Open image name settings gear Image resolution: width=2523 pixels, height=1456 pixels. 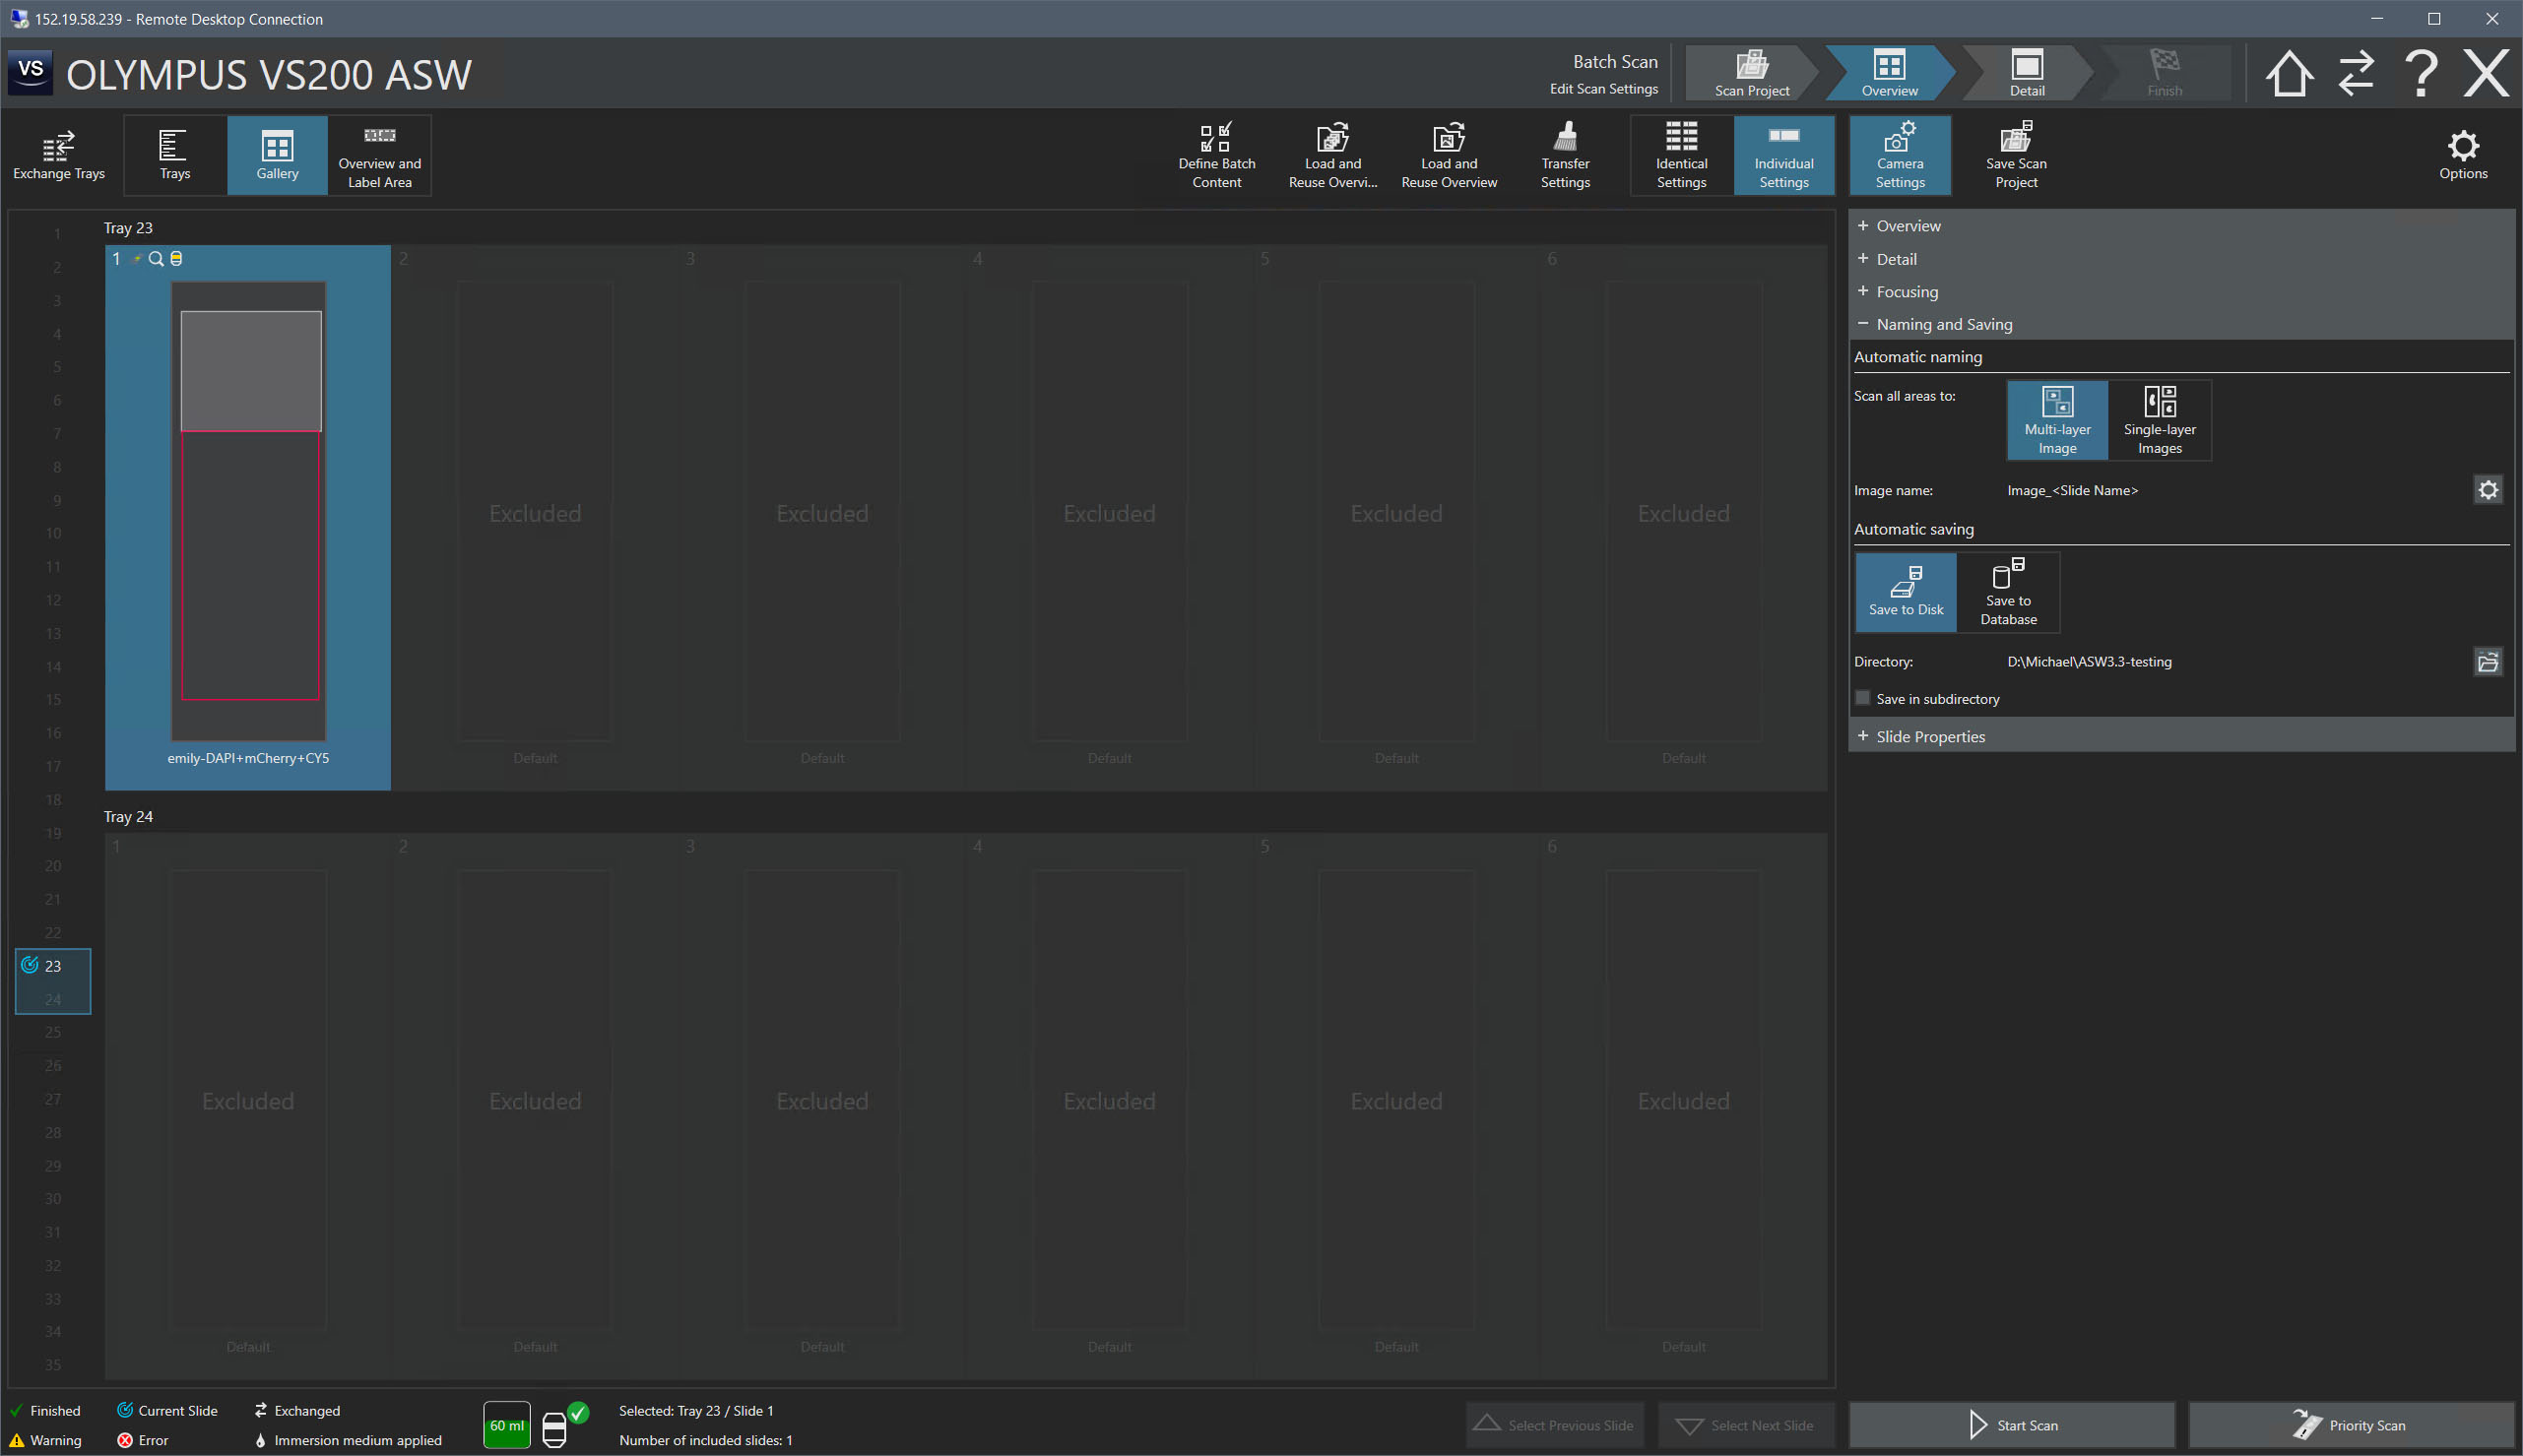[x=2487, y=490]
